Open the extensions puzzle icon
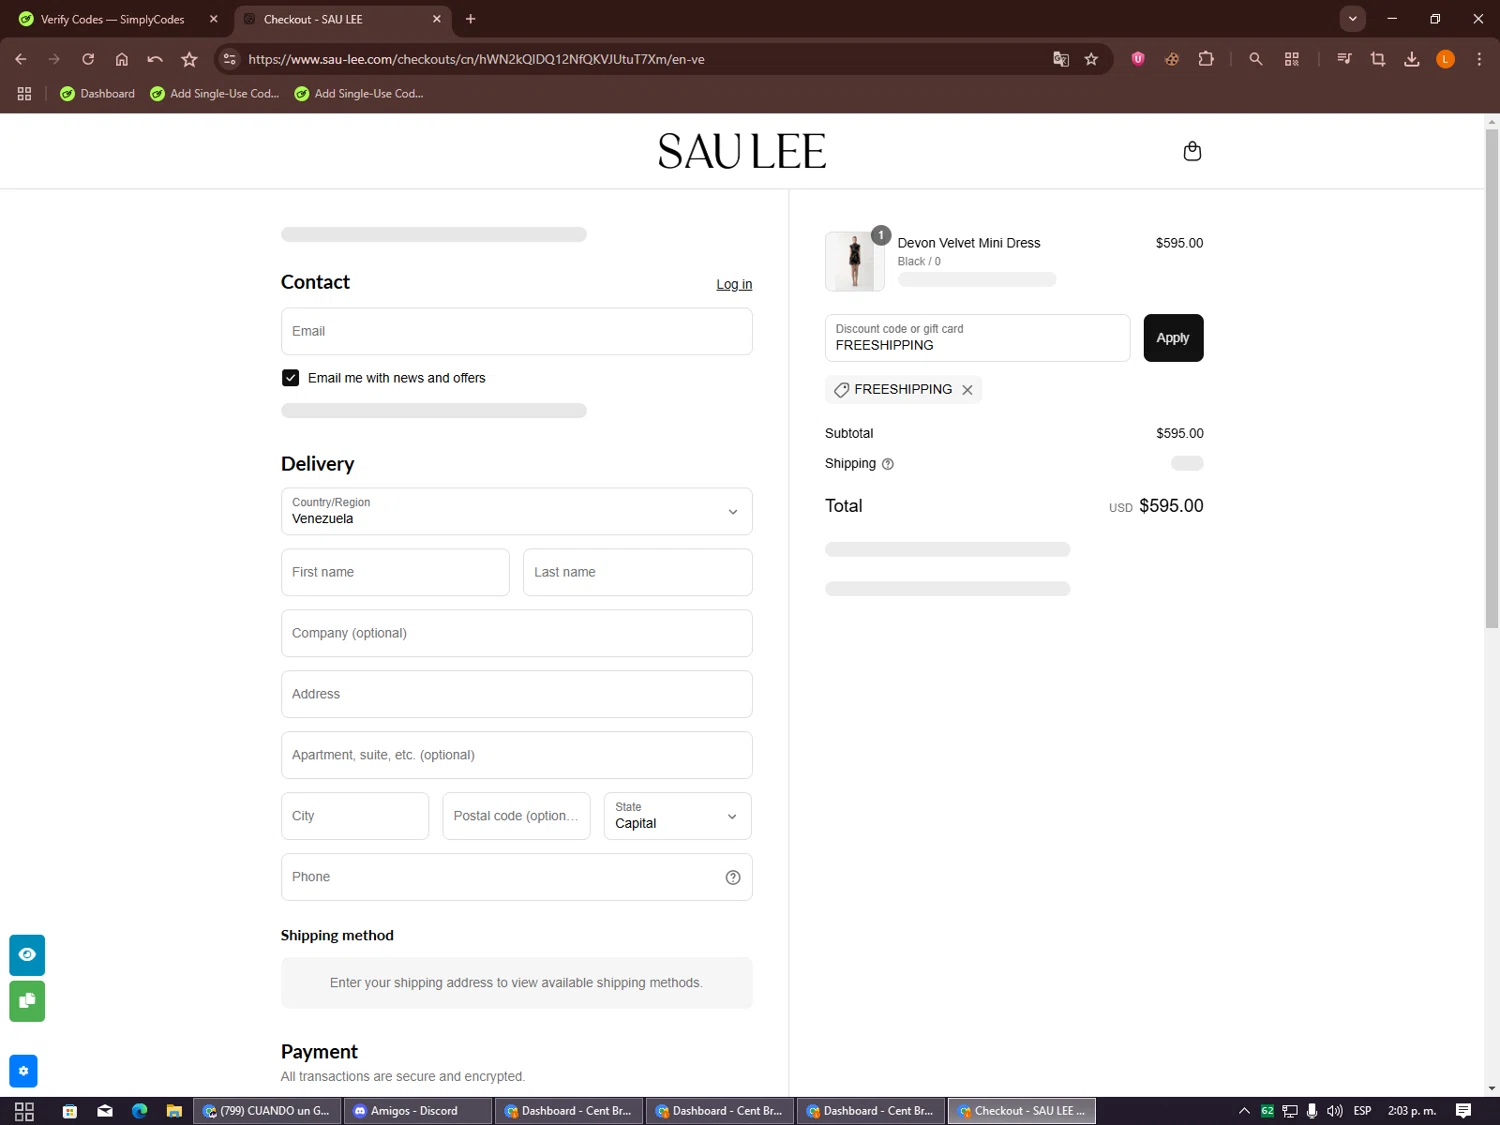 click(1206, 59)
